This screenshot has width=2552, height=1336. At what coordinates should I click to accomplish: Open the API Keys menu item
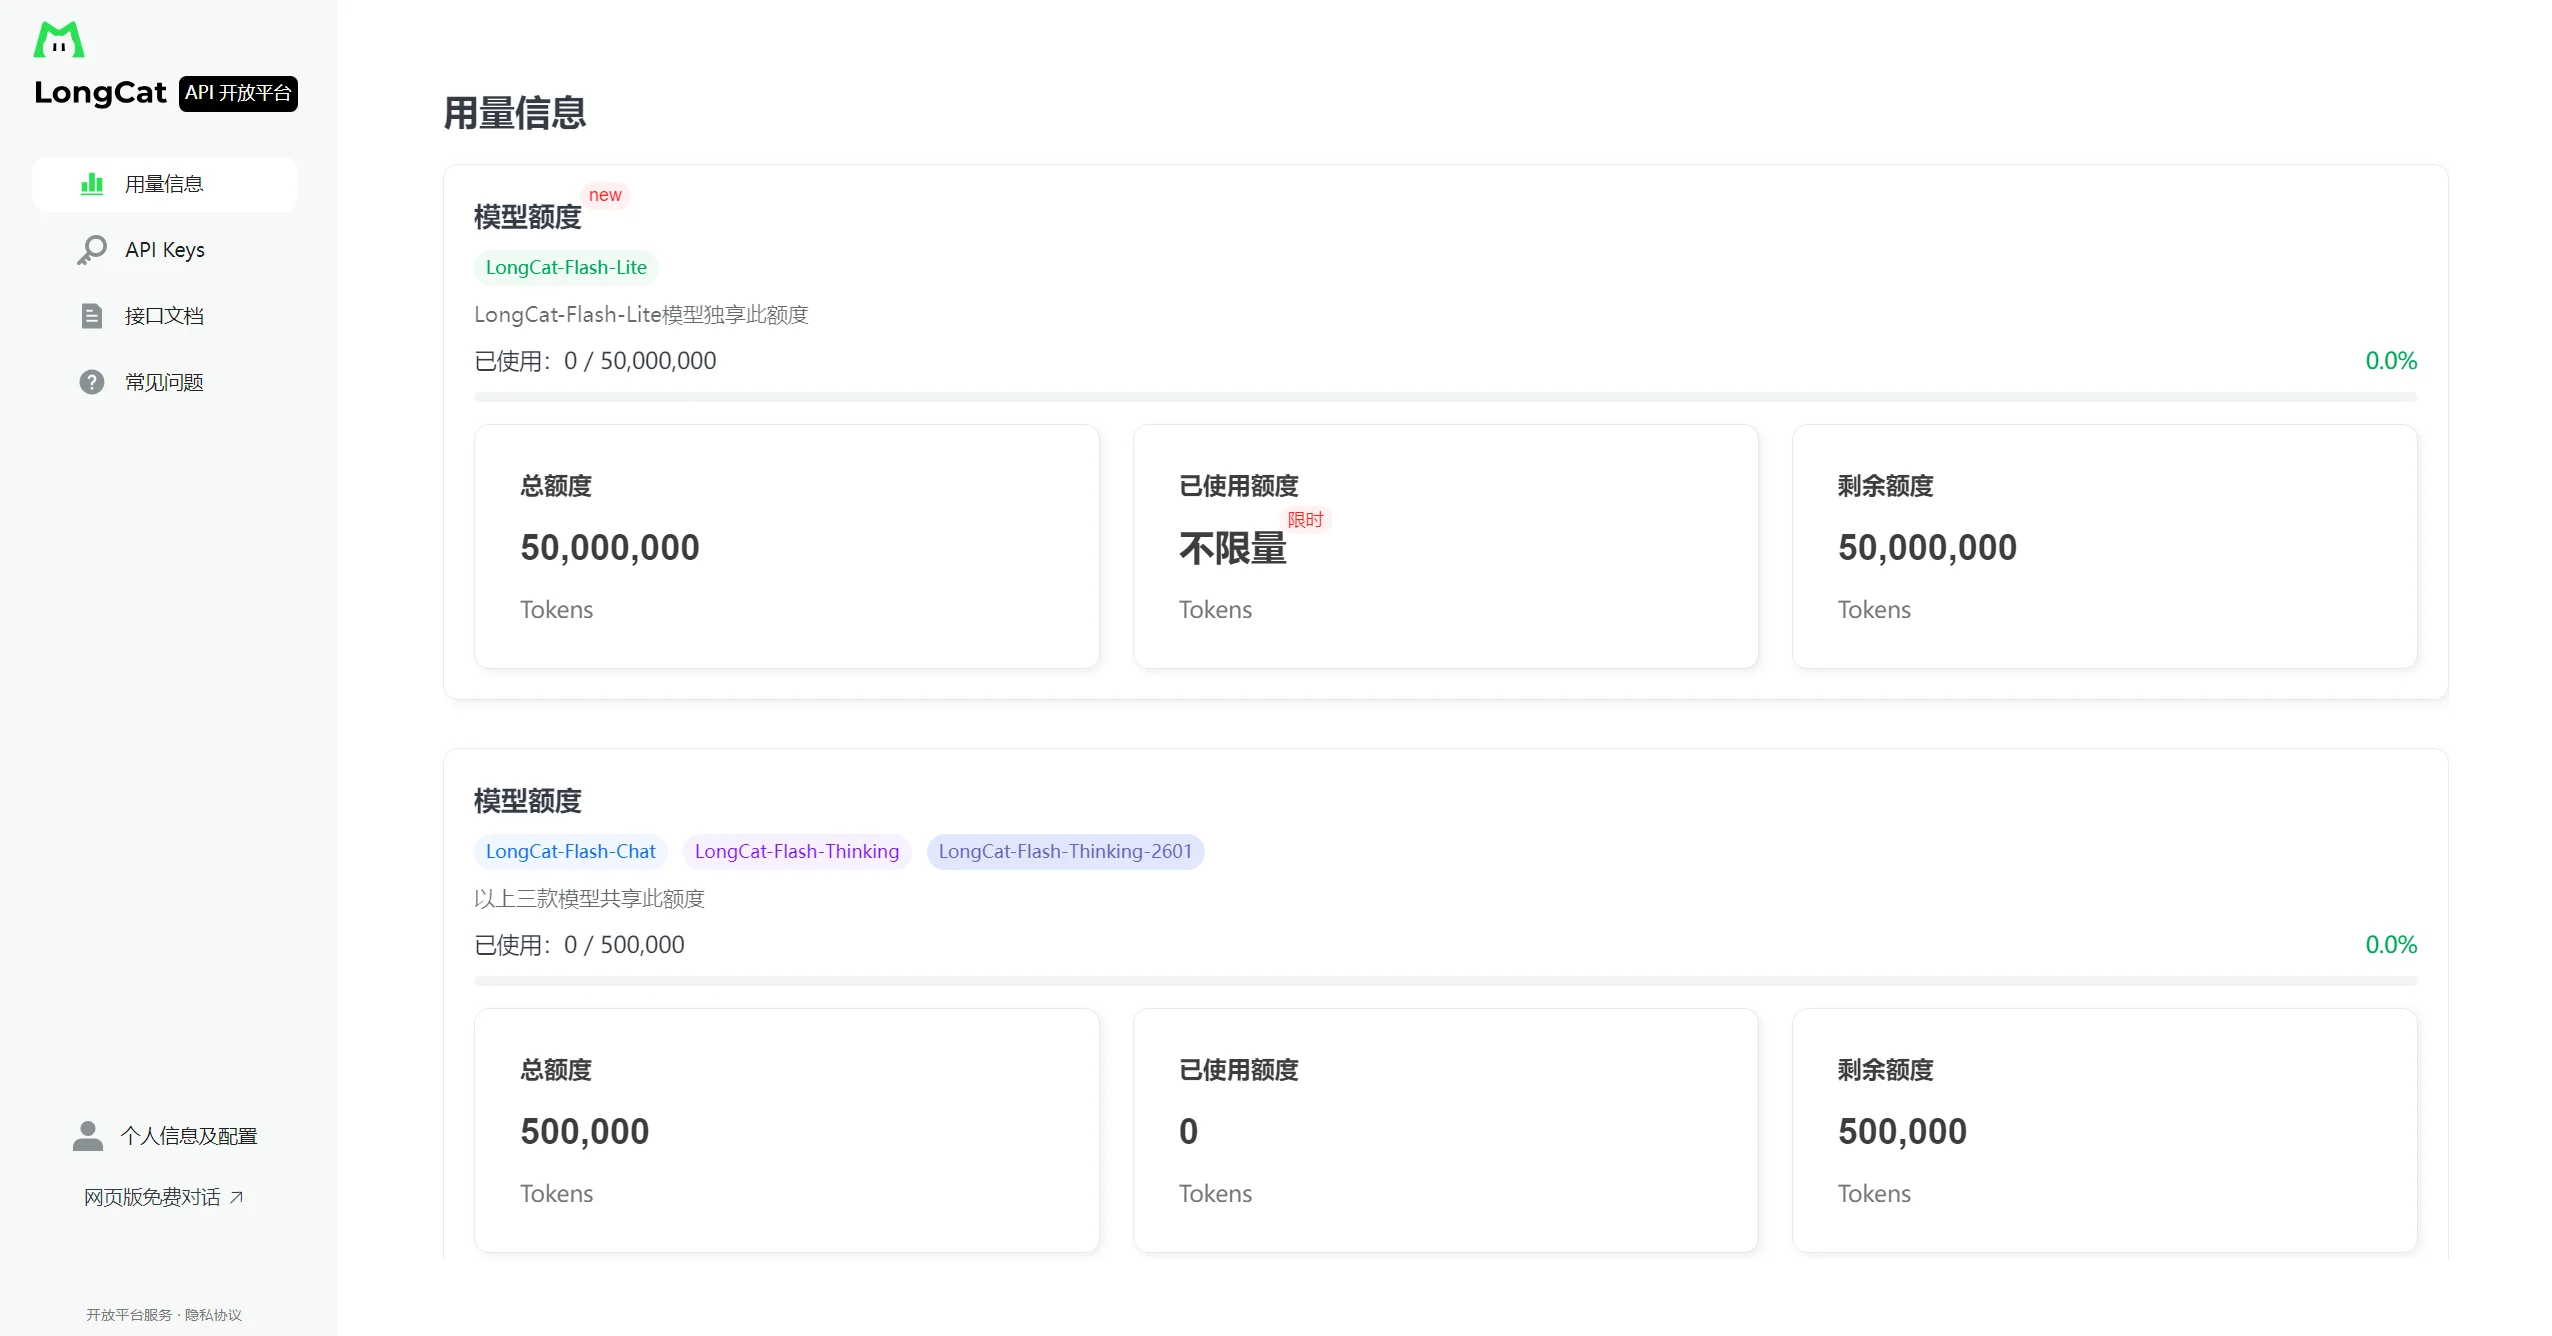click(x=164, y=250)
